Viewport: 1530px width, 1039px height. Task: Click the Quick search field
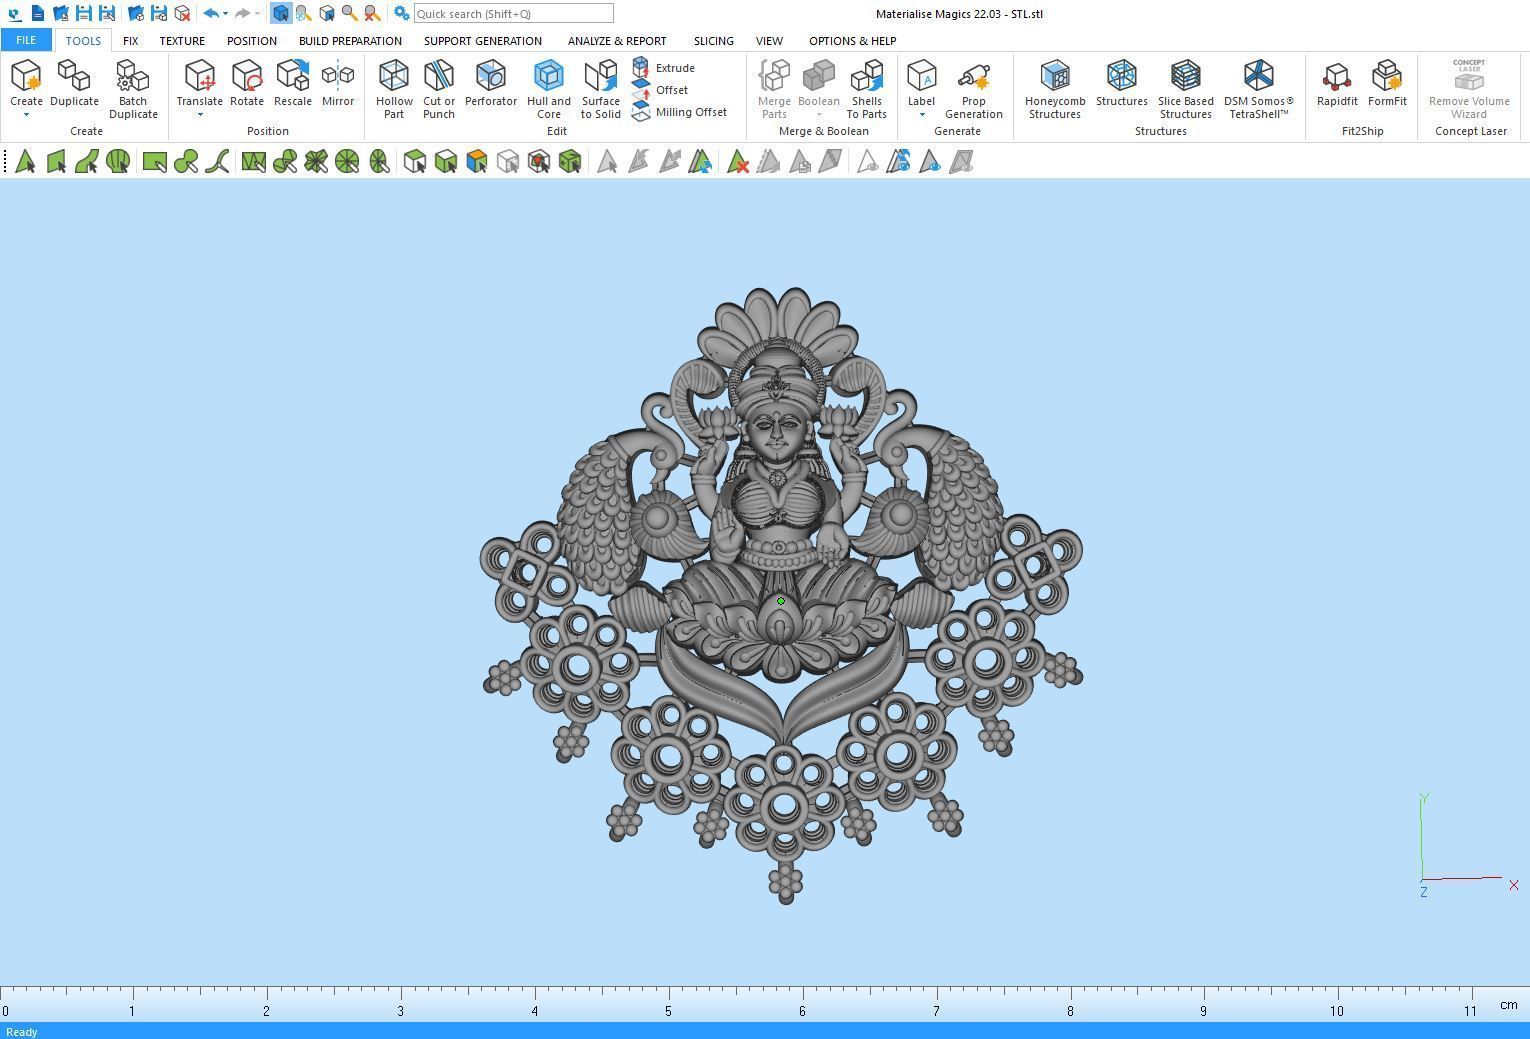[x=513, y=13]
